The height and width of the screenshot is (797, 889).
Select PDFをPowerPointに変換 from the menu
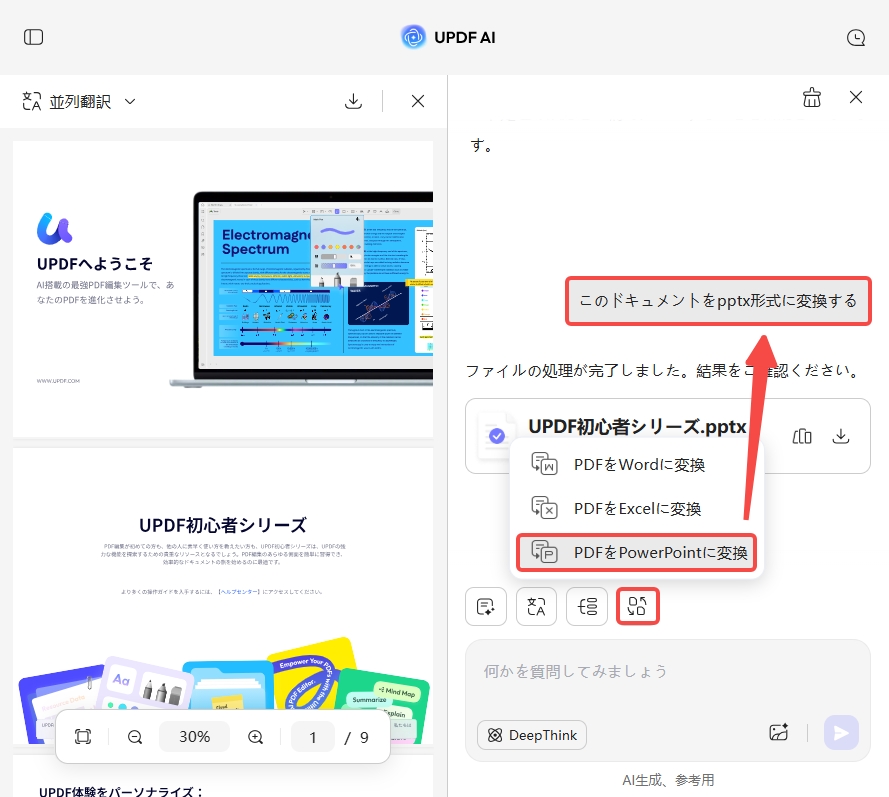[636, 552]
